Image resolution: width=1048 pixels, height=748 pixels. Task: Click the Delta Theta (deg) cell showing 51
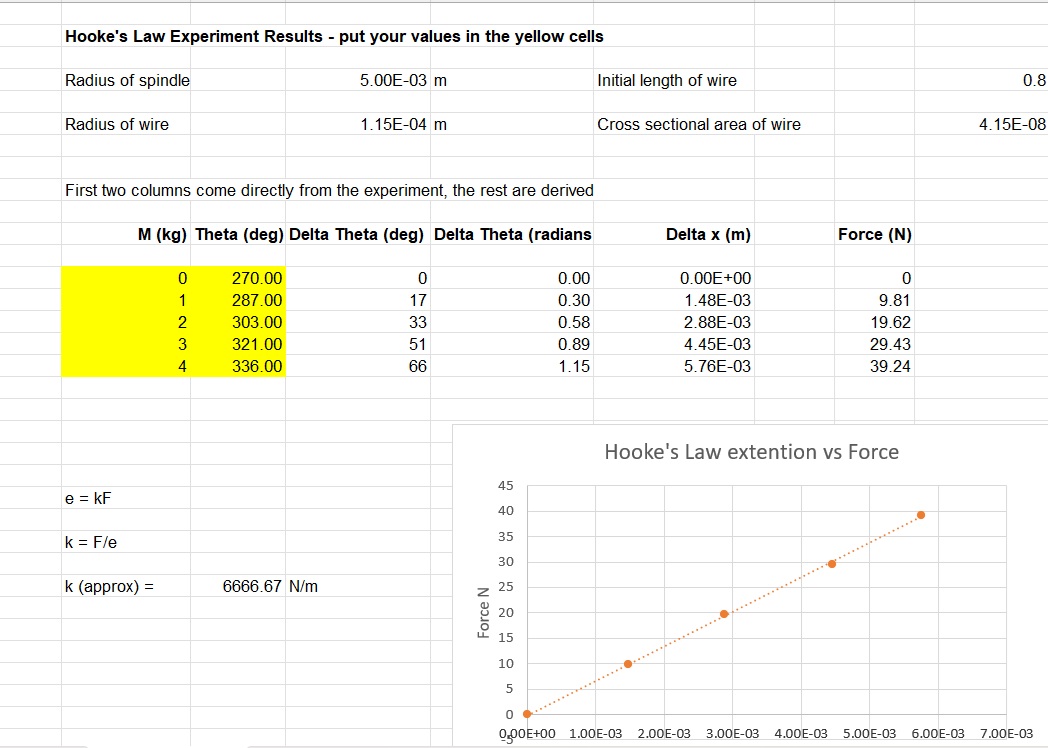(x=418, y=344)
